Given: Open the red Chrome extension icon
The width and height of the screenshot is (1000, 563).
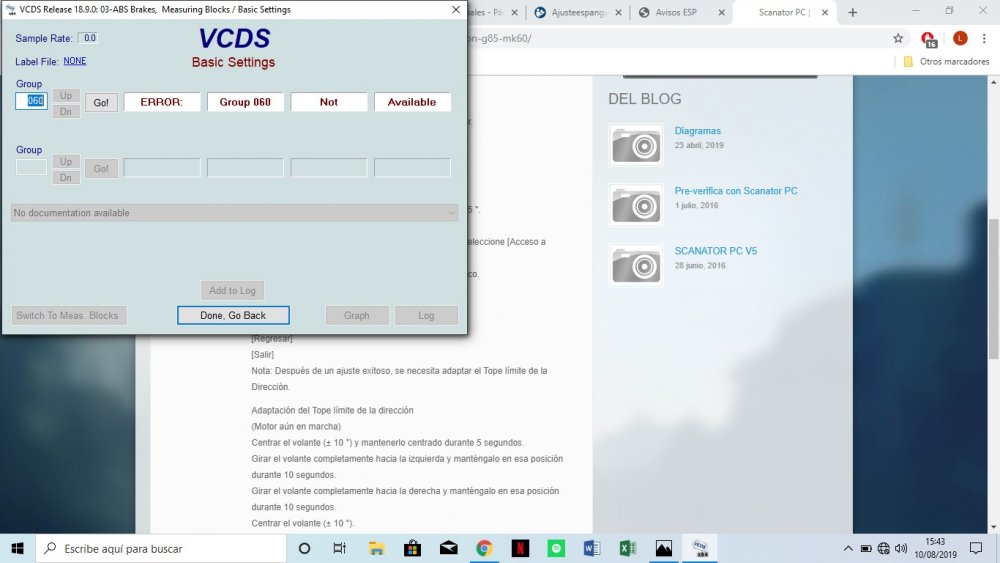Looking at the screenshot, I should click(x=929, y=39).
